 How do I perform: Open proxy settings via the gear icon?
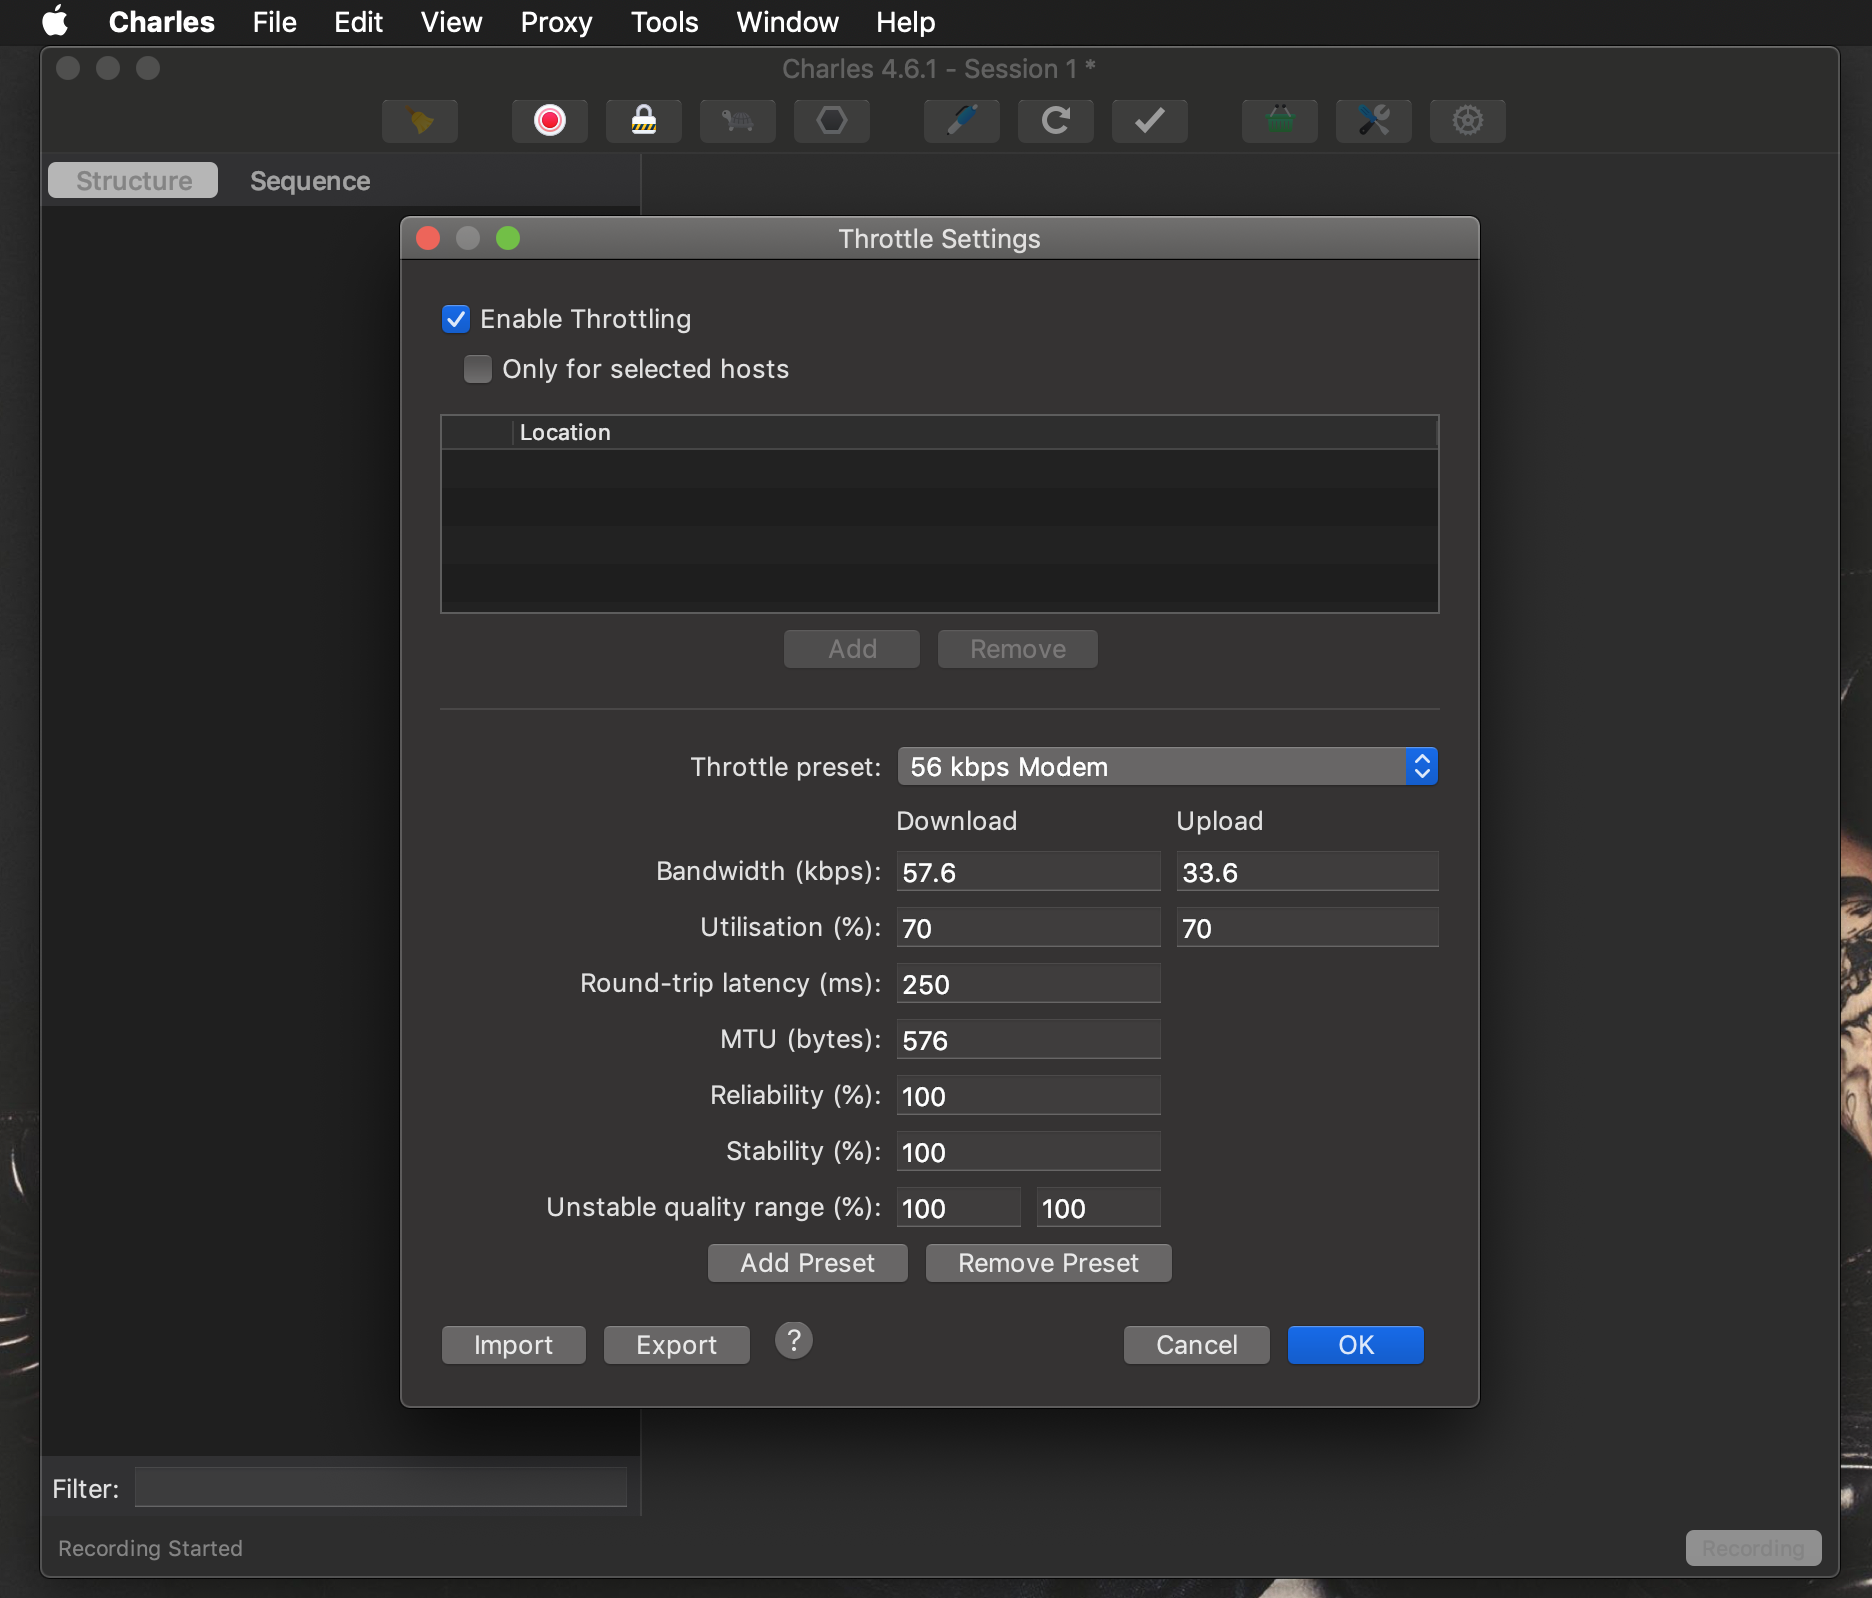[1467, 121]
